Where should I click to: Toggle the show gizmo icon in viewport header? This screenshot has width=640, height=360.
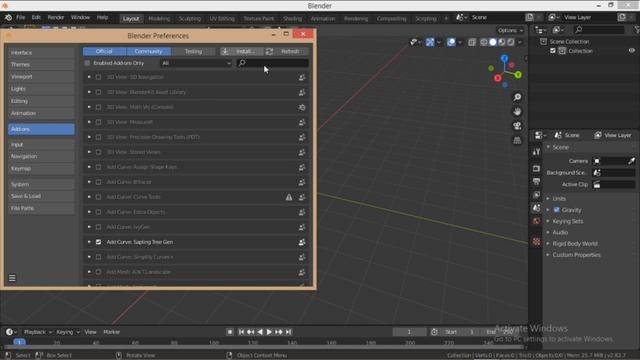(x=430, y=42)
